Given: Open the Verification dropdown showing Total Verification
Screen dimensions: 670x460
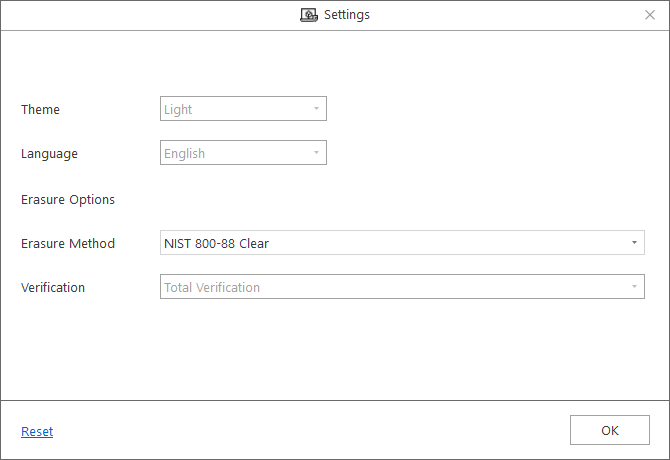Looking at the screenshot, I should (x=402, y=287).
